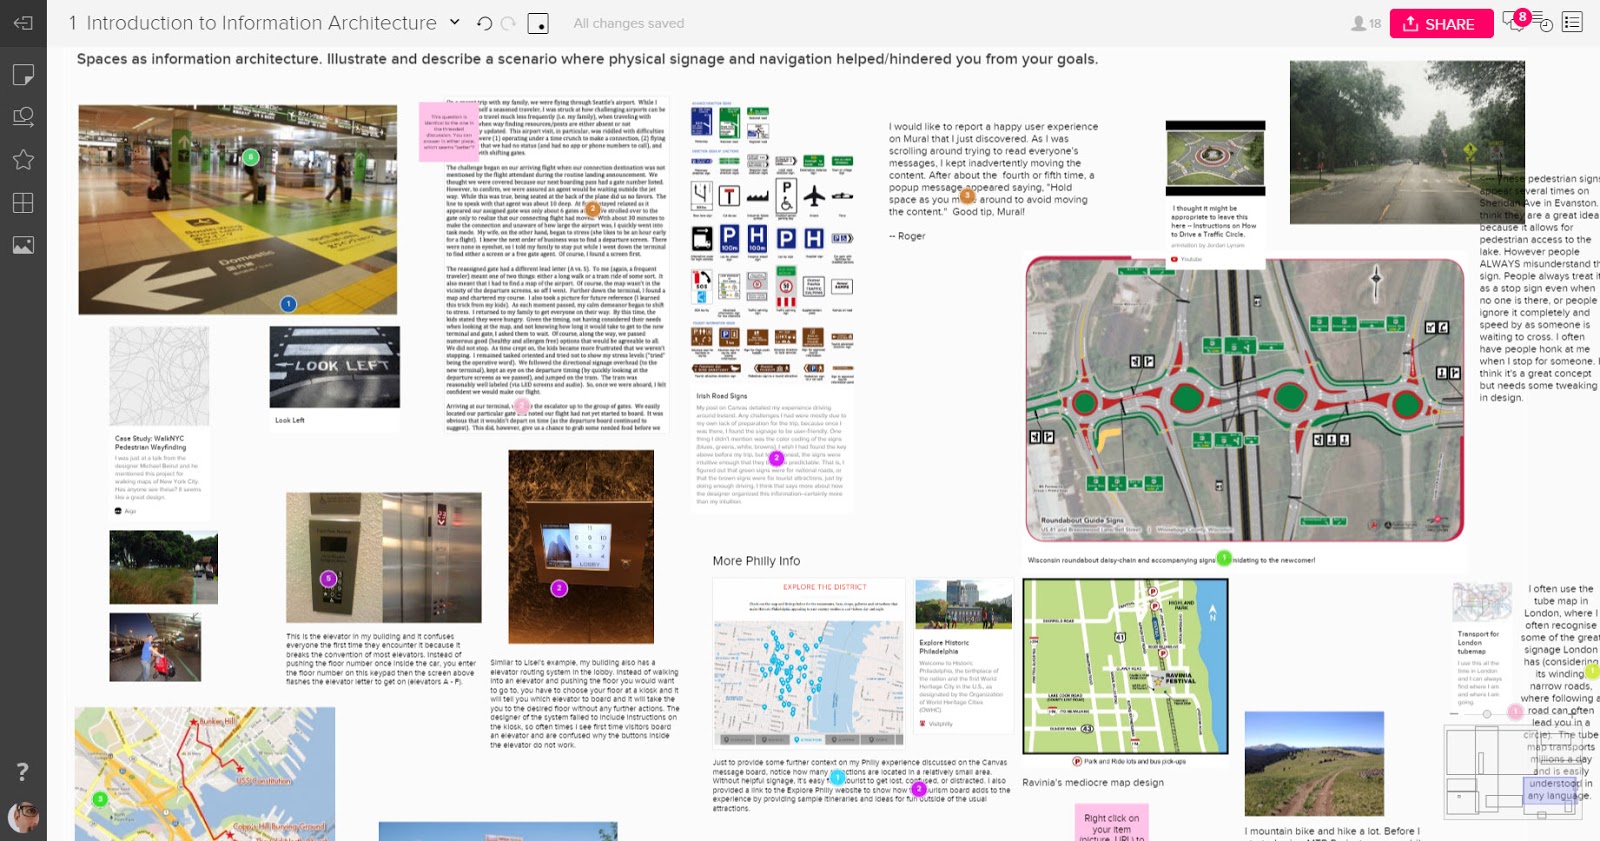The width and height of the screenshot is (1600, 841).
Task: Select the Explore the District map image
Action: (808, 662)
